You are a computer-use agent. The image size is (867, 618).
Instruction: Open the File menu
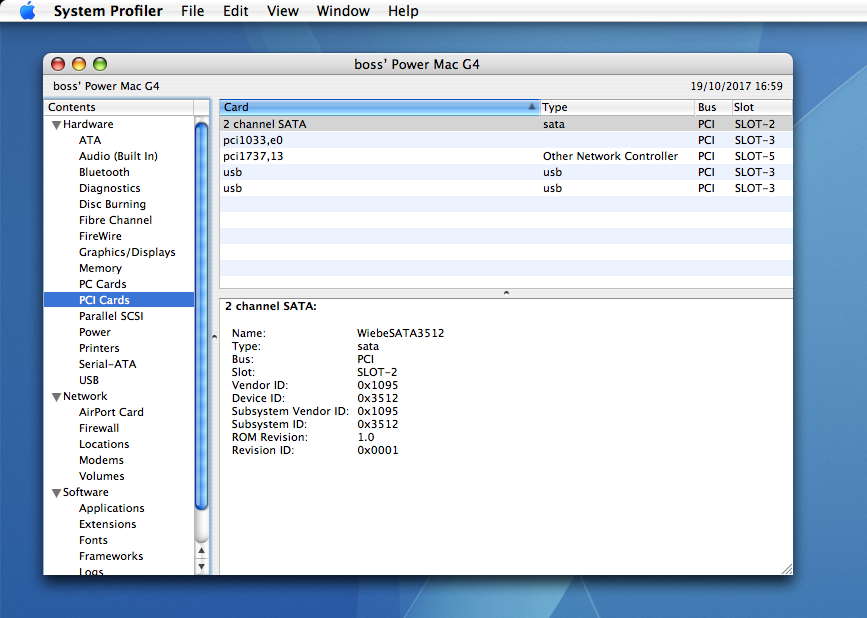[x=192, y=11]
